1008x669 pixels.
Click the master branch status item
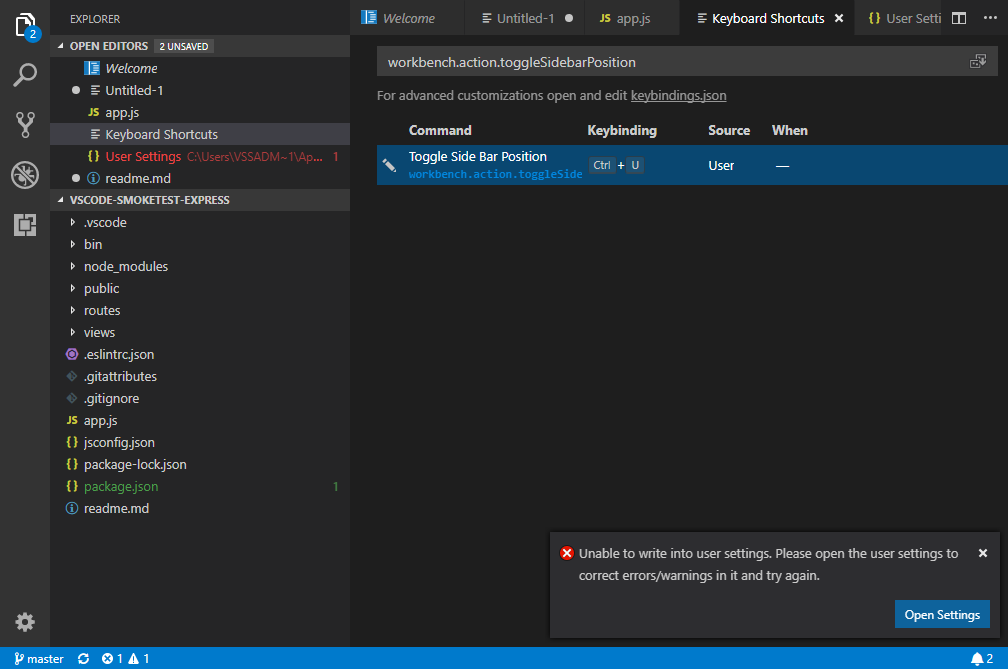click(39, 658)
